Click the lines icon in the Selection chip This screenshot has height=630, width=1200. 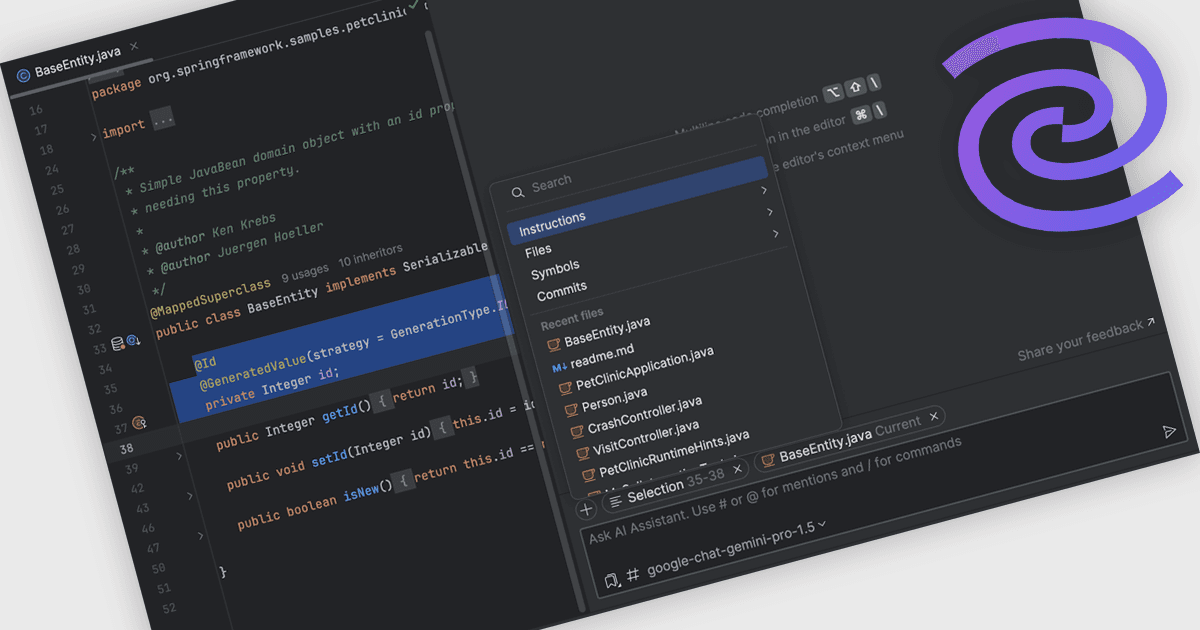point(615,500)
